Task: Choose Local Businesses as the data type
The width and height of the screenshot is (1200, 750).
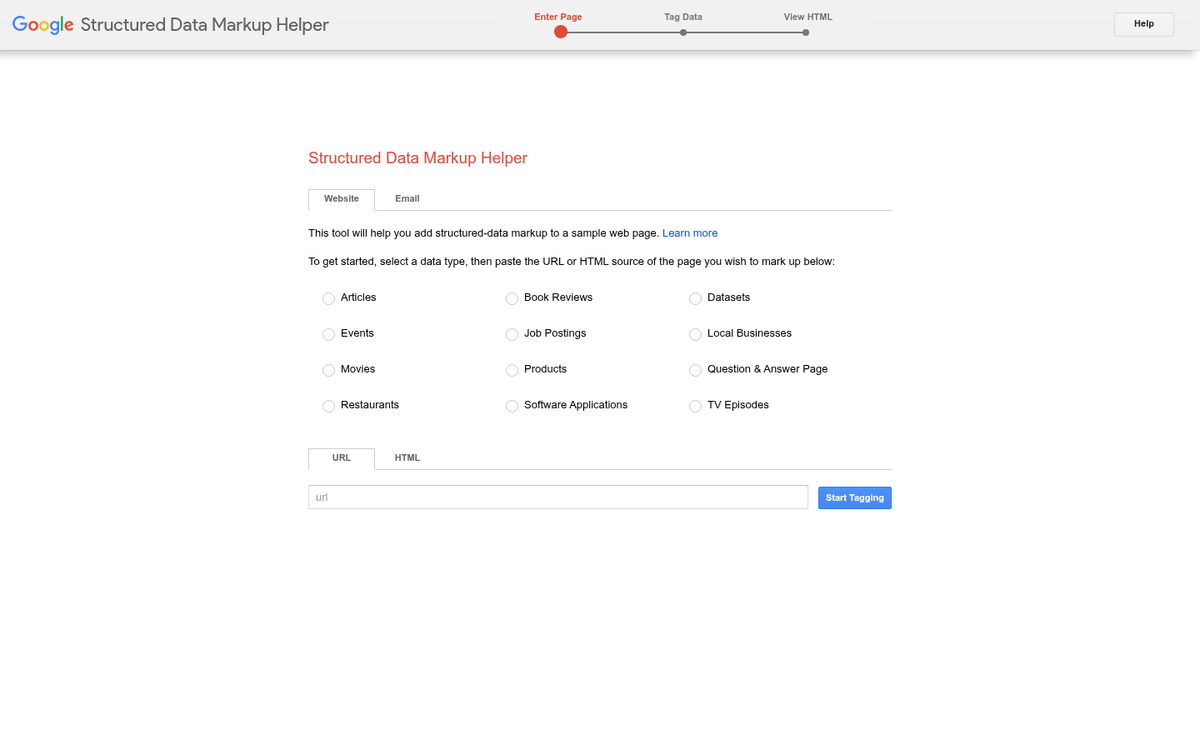Action: [x=695, y=334]
